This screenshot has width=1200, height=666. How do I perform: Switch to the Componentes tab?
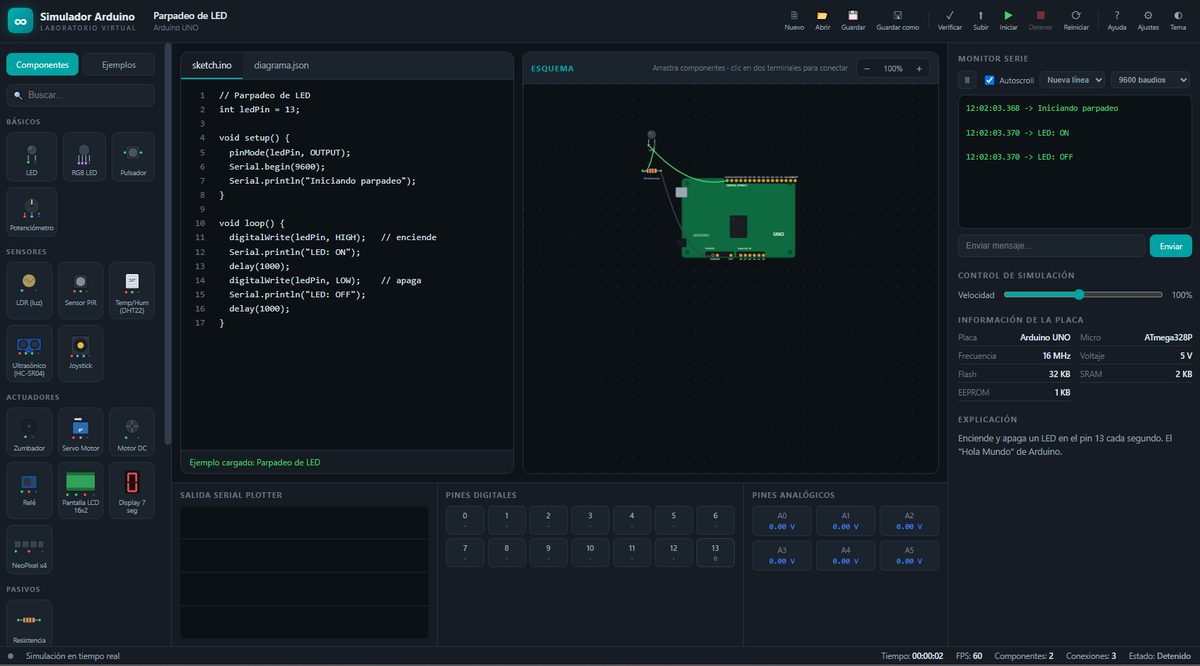click(43, 65)
